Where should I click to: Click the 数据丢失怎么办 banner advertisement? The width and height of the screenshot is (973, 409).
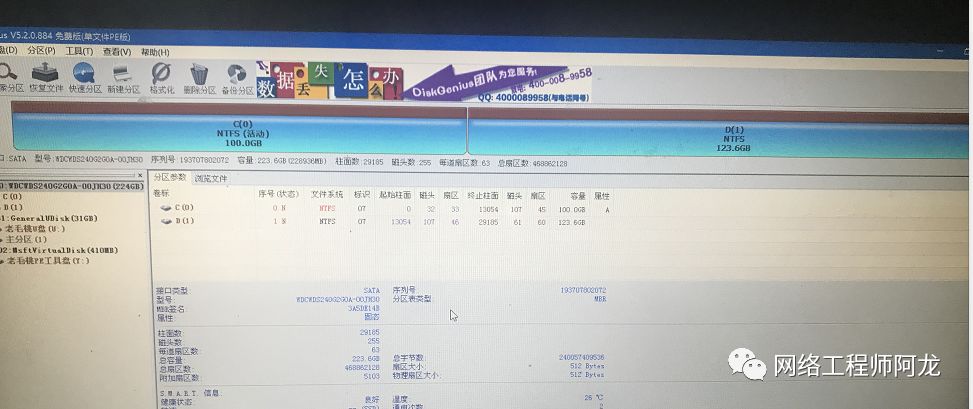pos(330,81)
